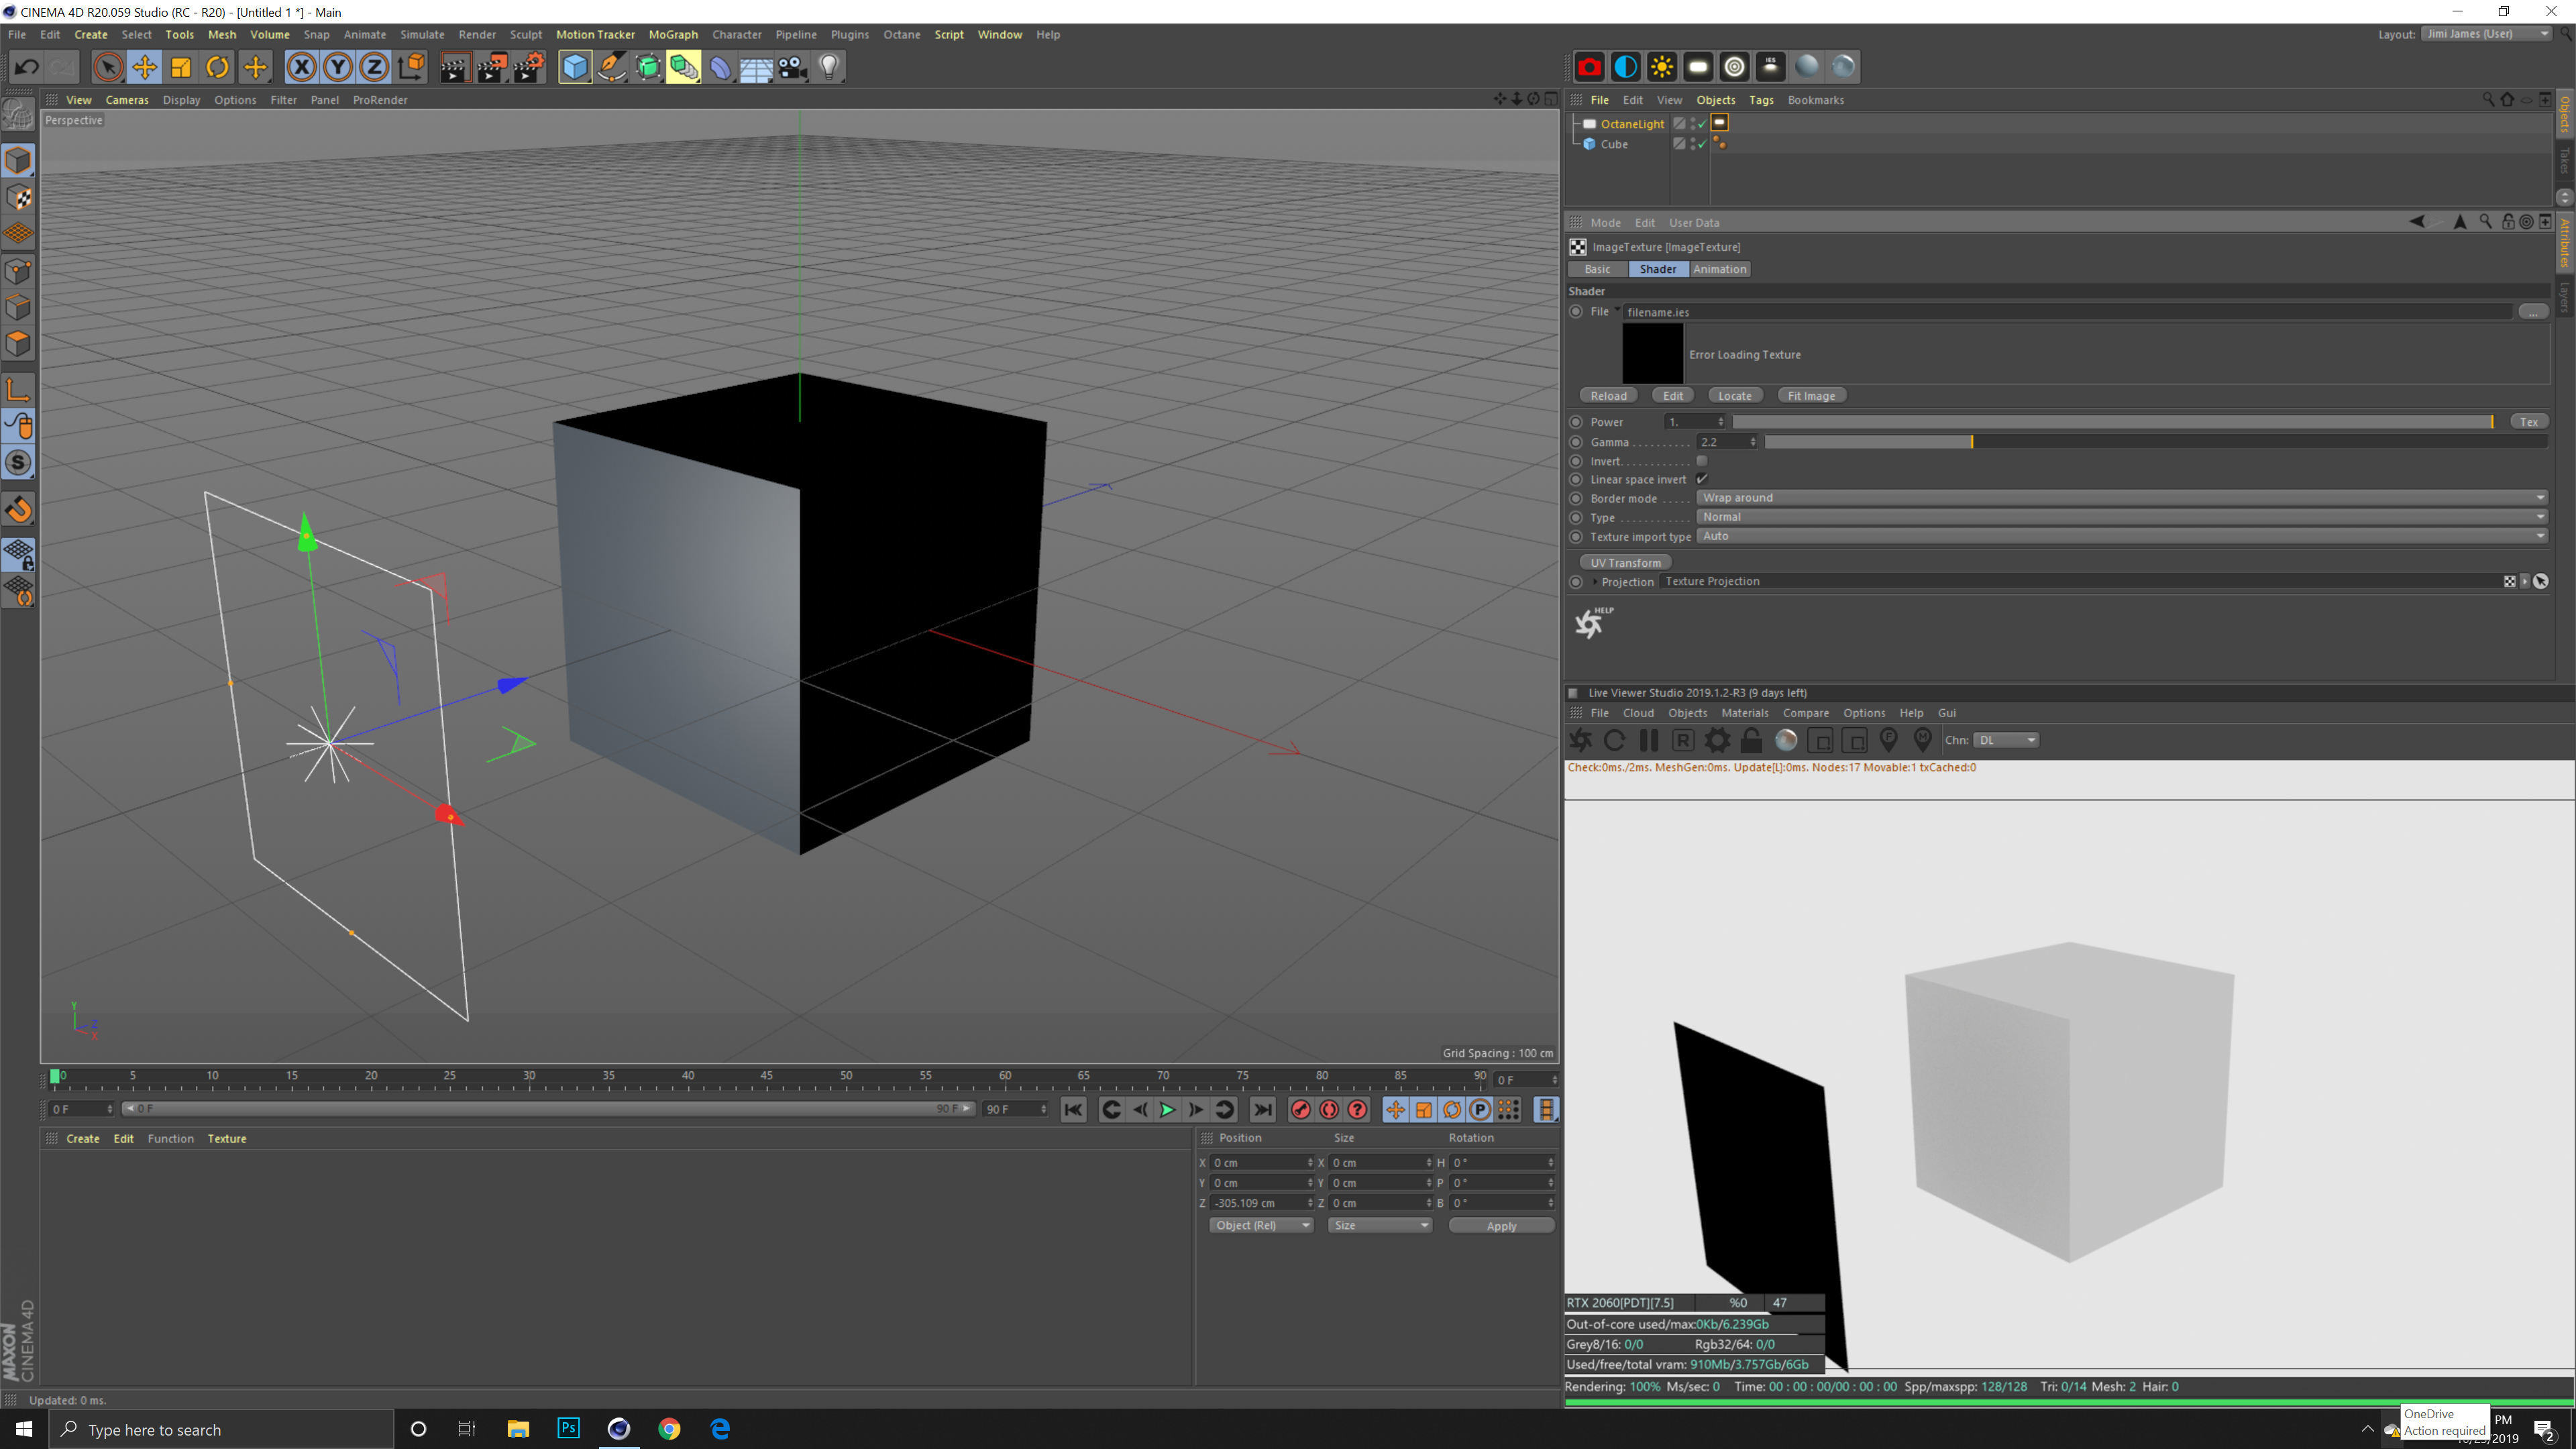Click the Reload texture button

[1608, 396]
